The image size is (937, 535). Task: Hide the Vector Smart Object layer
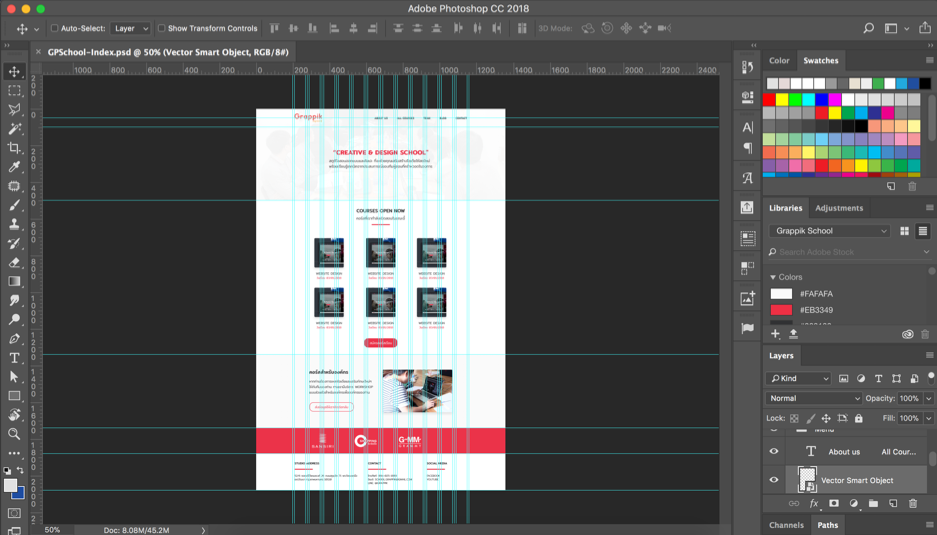(774, 480)
